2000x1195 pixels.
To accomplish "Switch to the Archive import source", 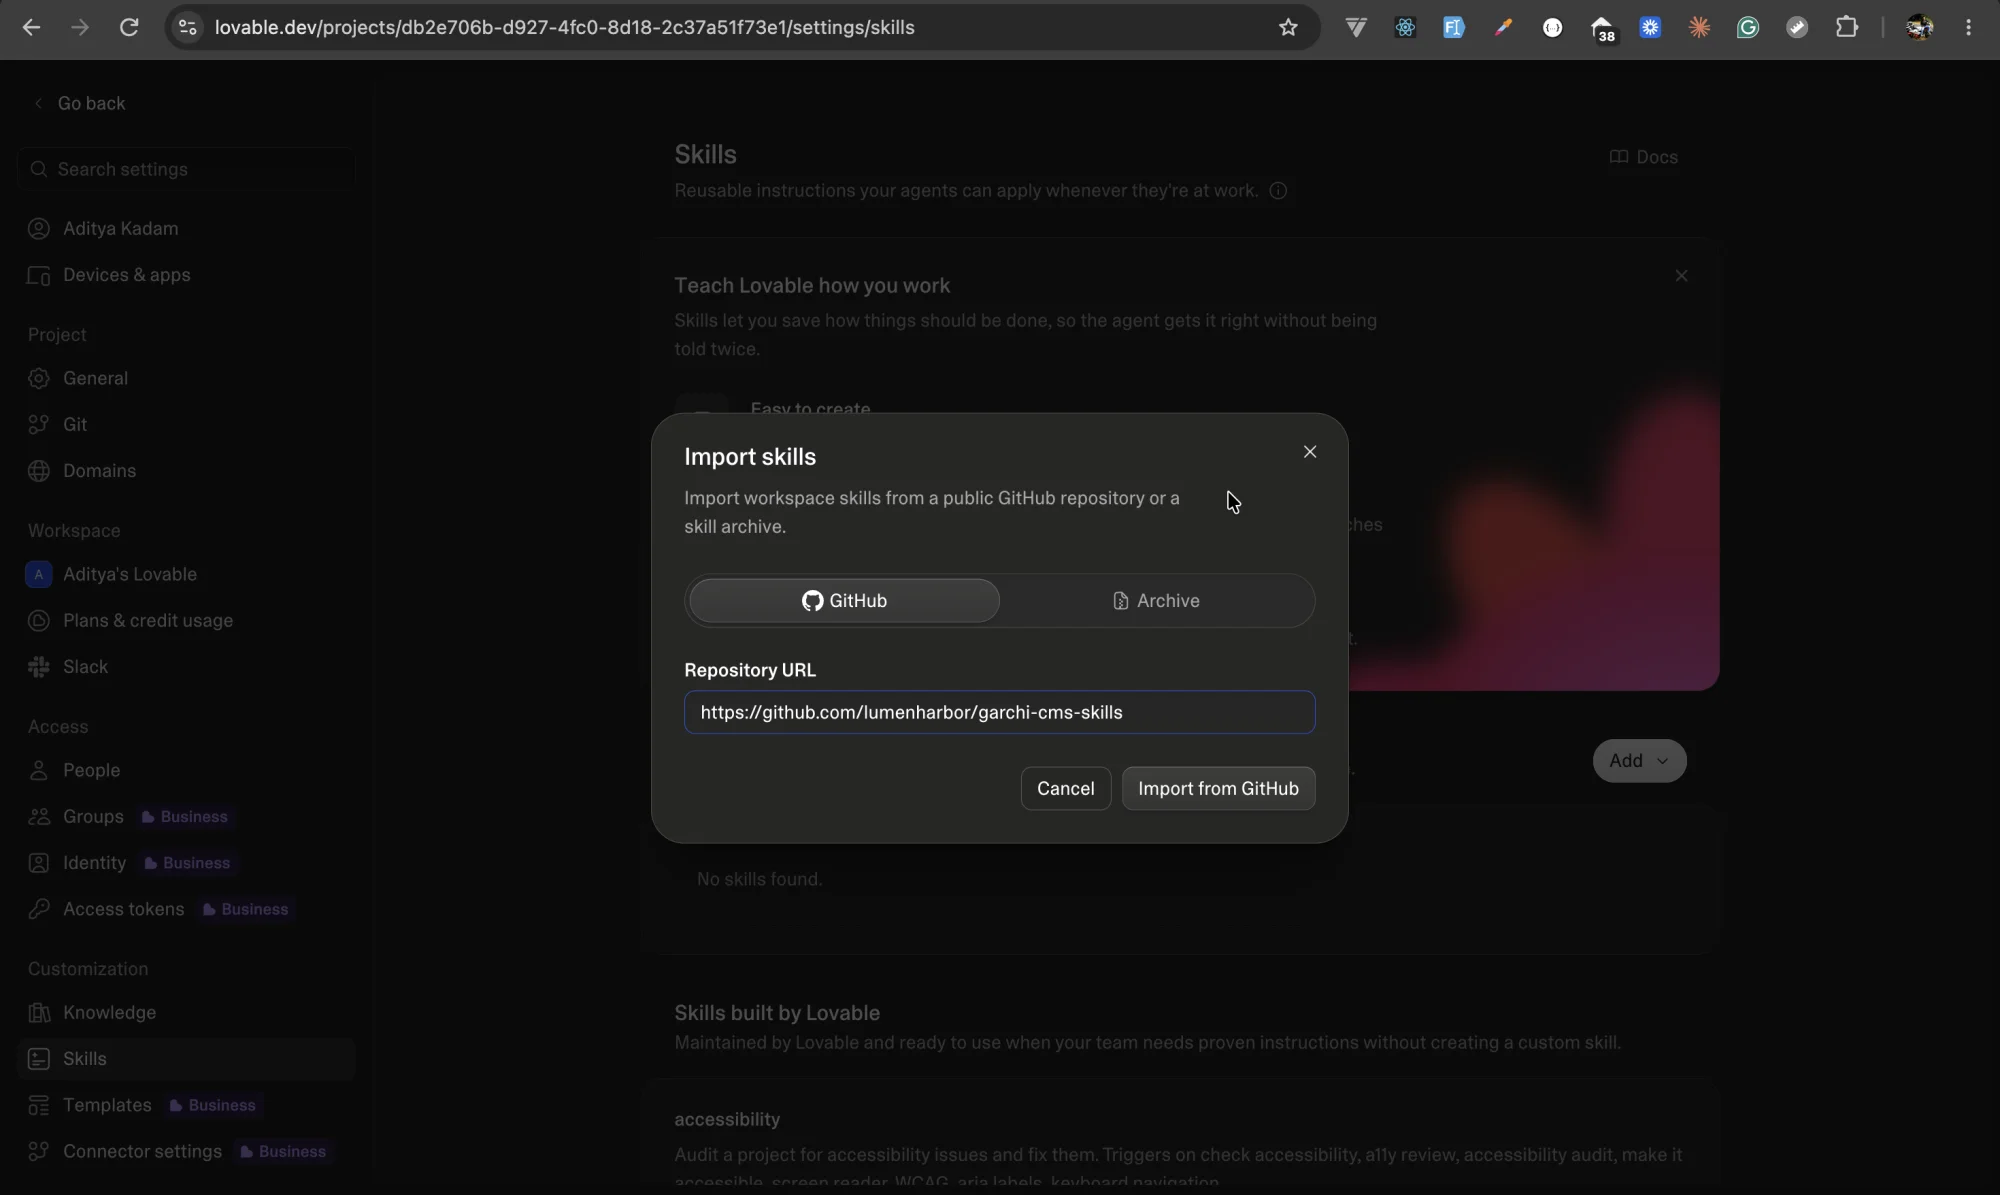I will coord(1156,601).
